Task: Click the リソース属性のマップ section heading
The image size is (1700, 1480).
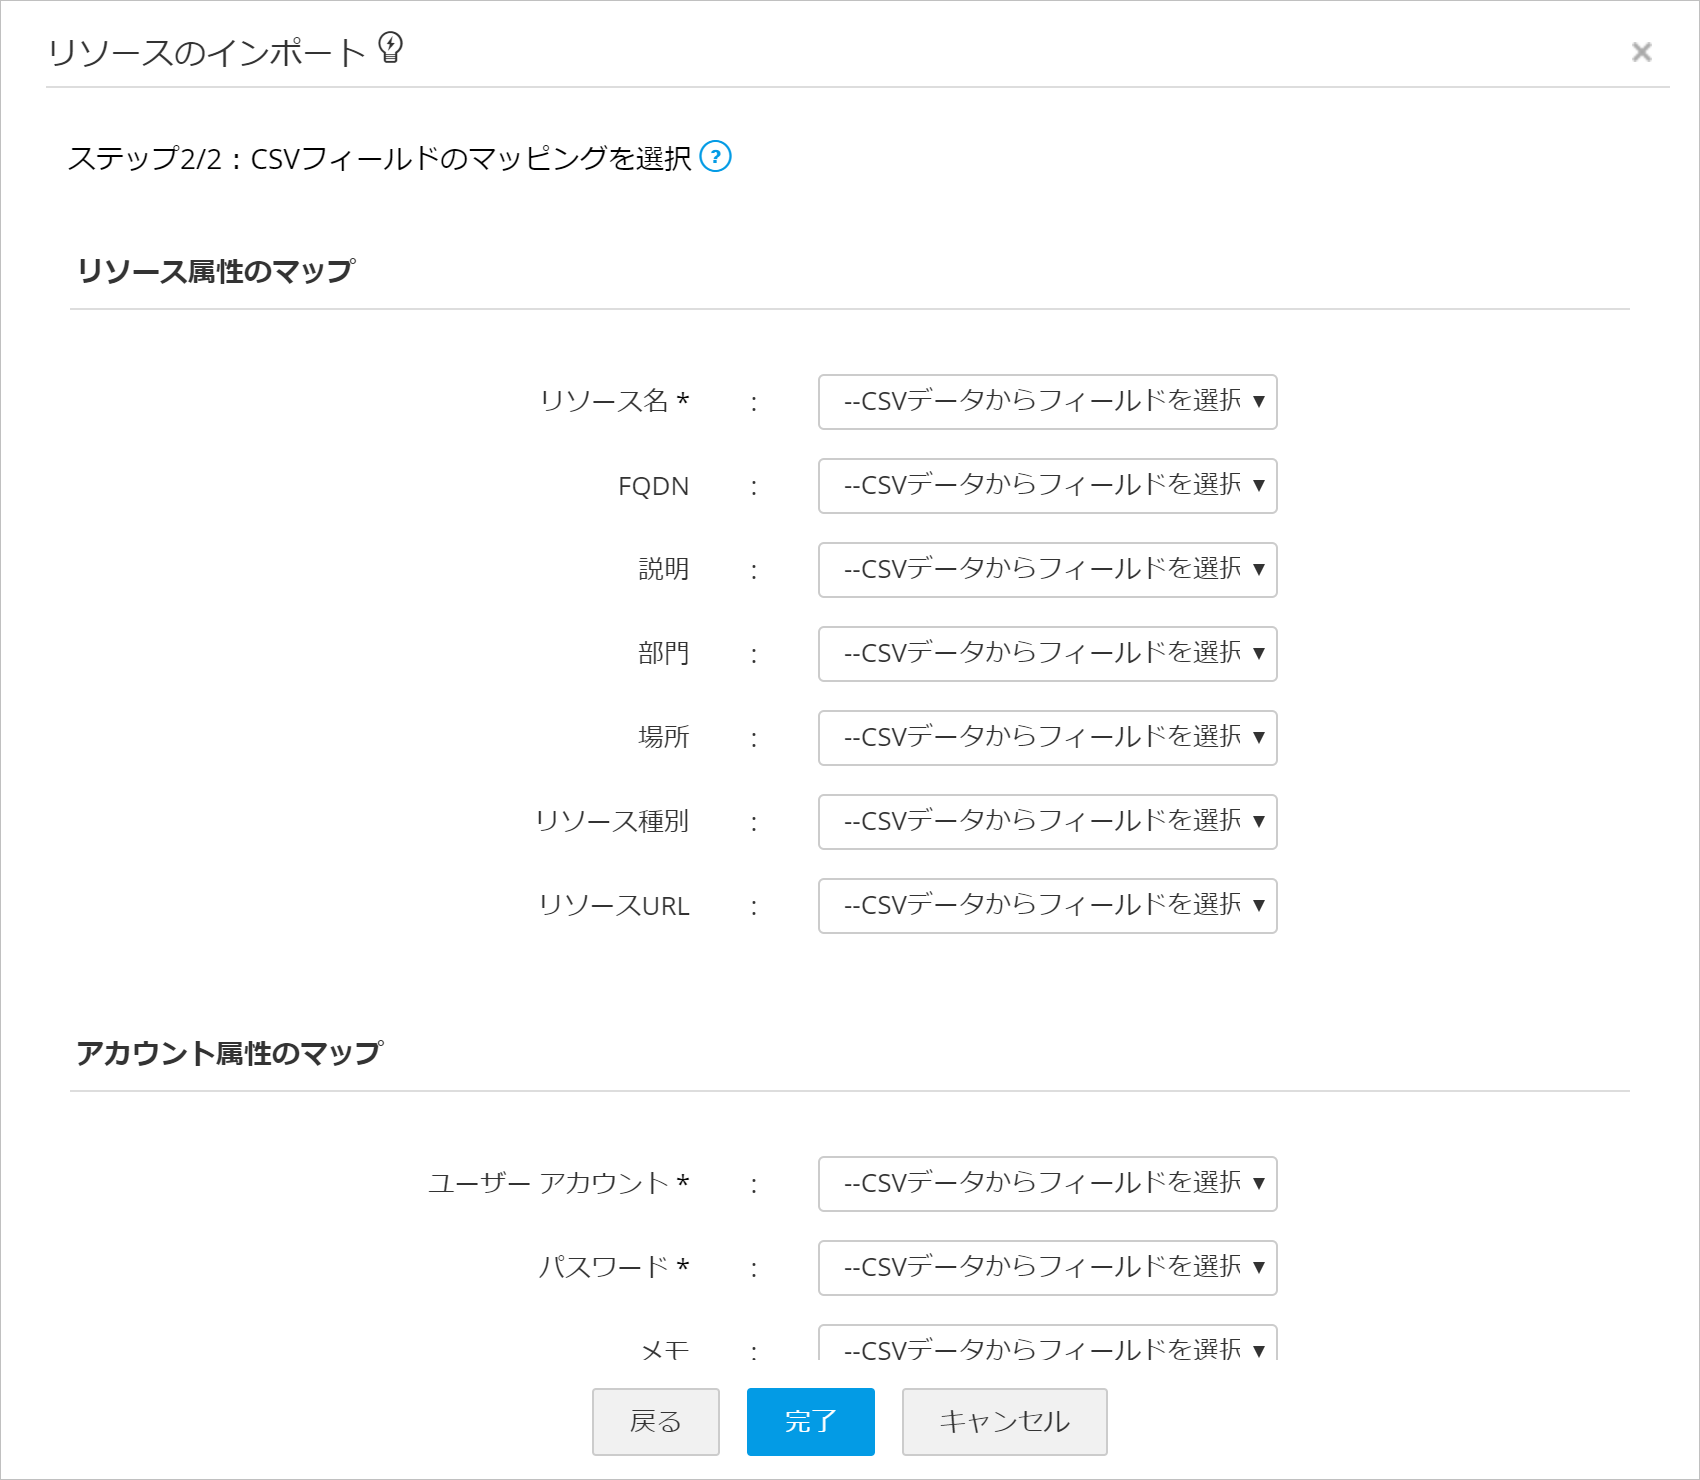Action: [x=216, y=271]
